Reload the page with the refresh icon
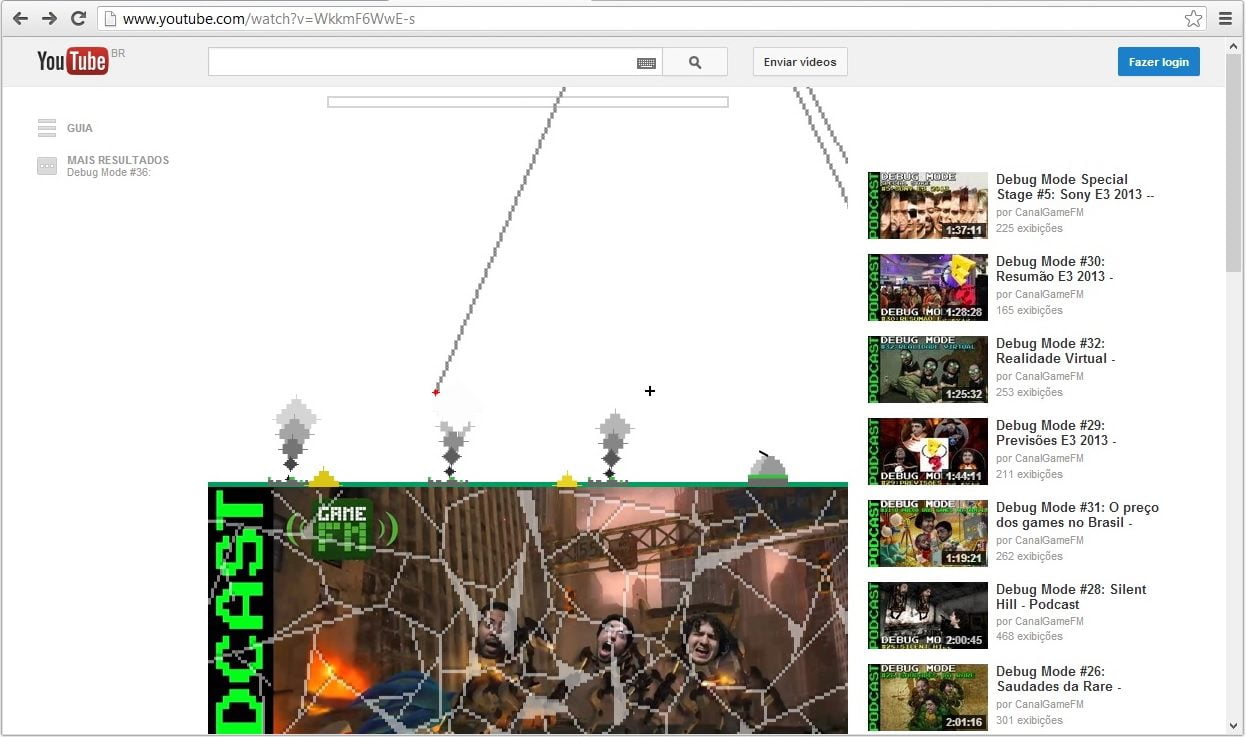The height and width of the screenshot is (737, 1246). pyautogui.click(x=78, y=18)
